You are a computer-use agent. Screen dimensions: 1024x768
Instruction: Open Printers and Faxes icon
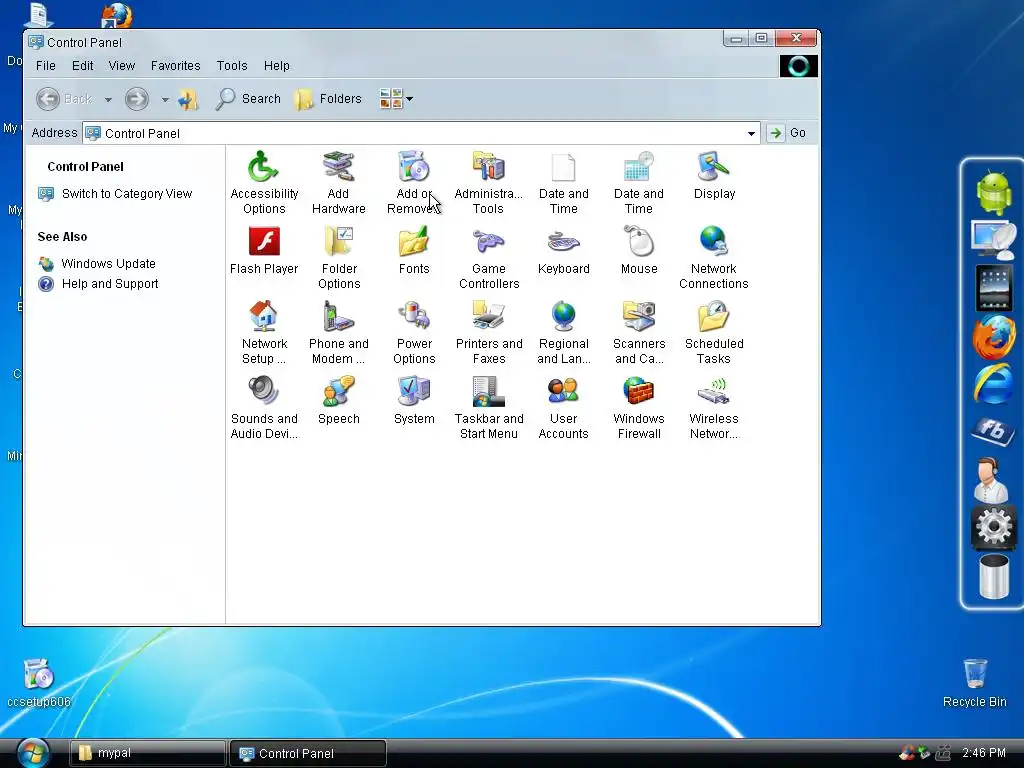point(488,317)
